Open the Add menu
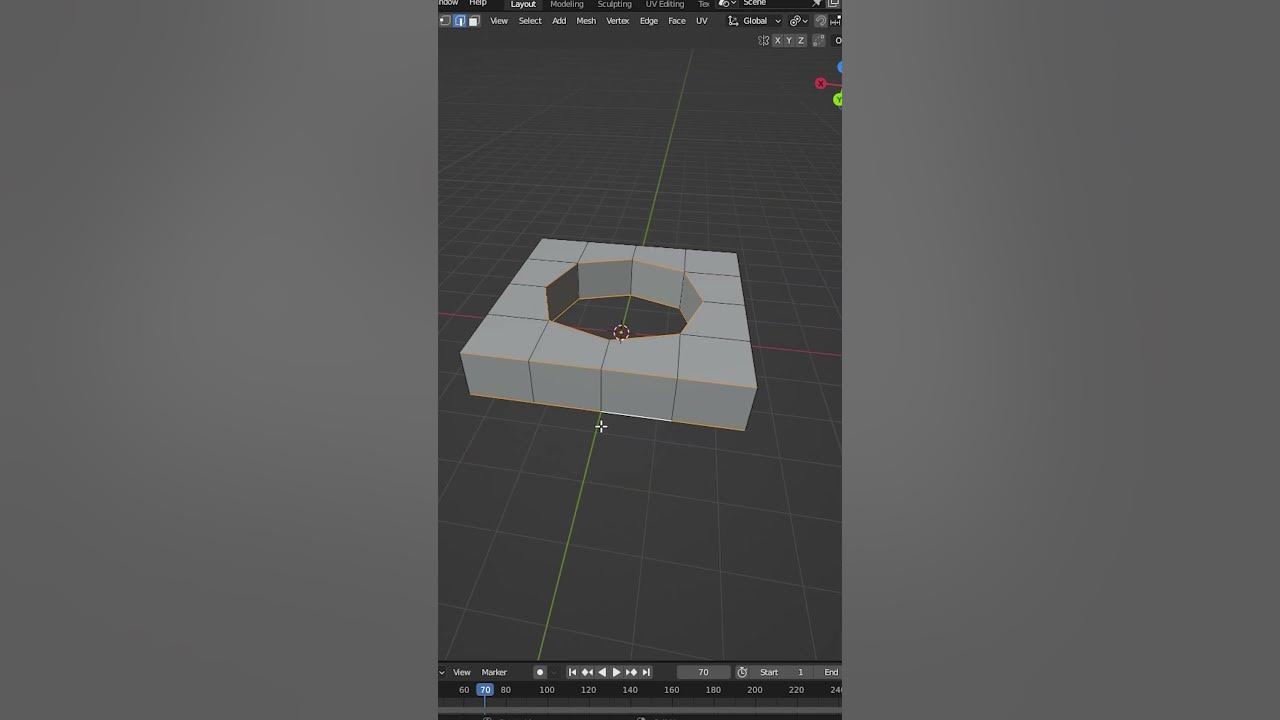Image resolution: width=1280 pixels, height=720 pixels. pos(559,21)
